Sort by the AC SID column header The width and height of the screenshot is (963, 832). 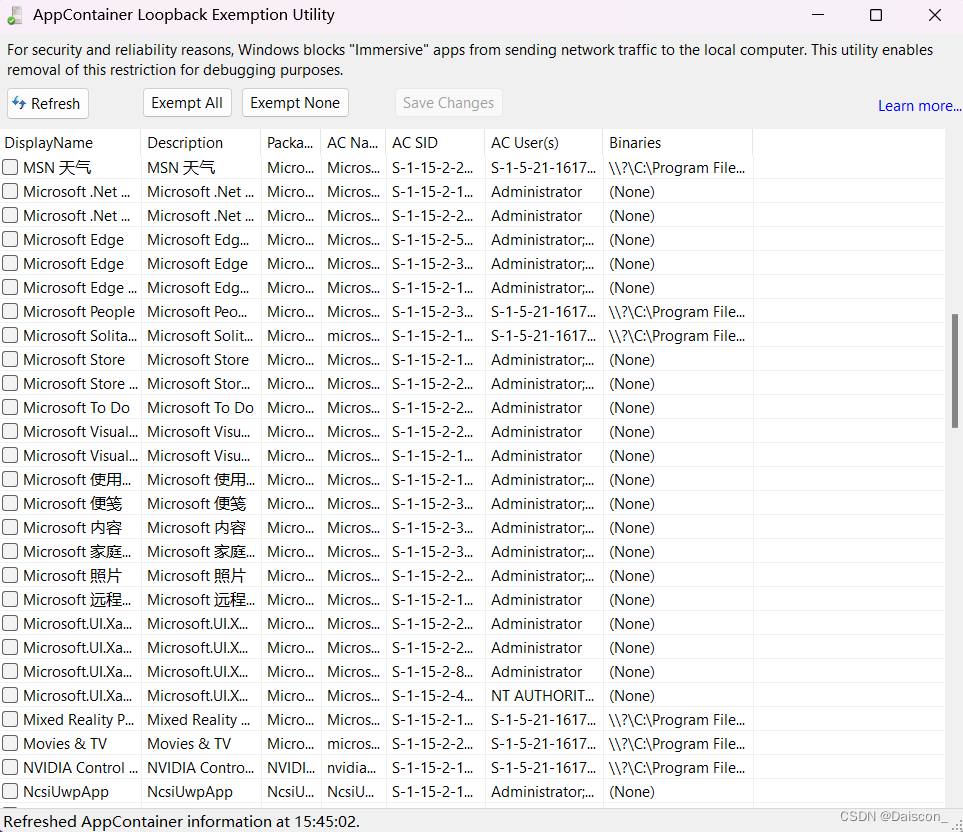coord(435,142)
